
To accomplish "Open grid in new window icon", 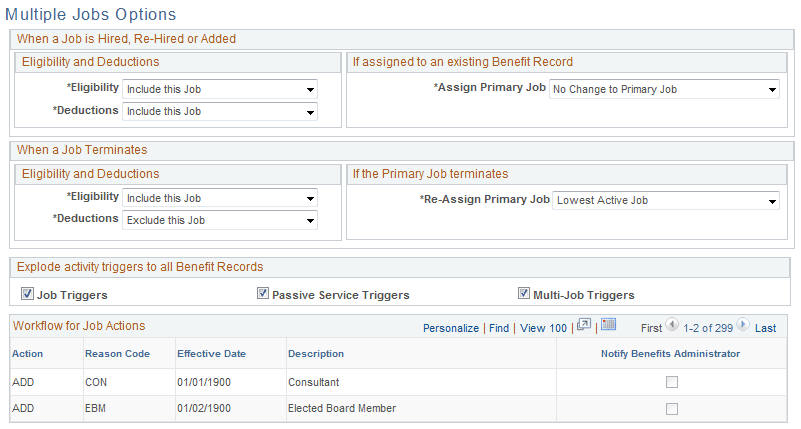I will coord(584,325).
